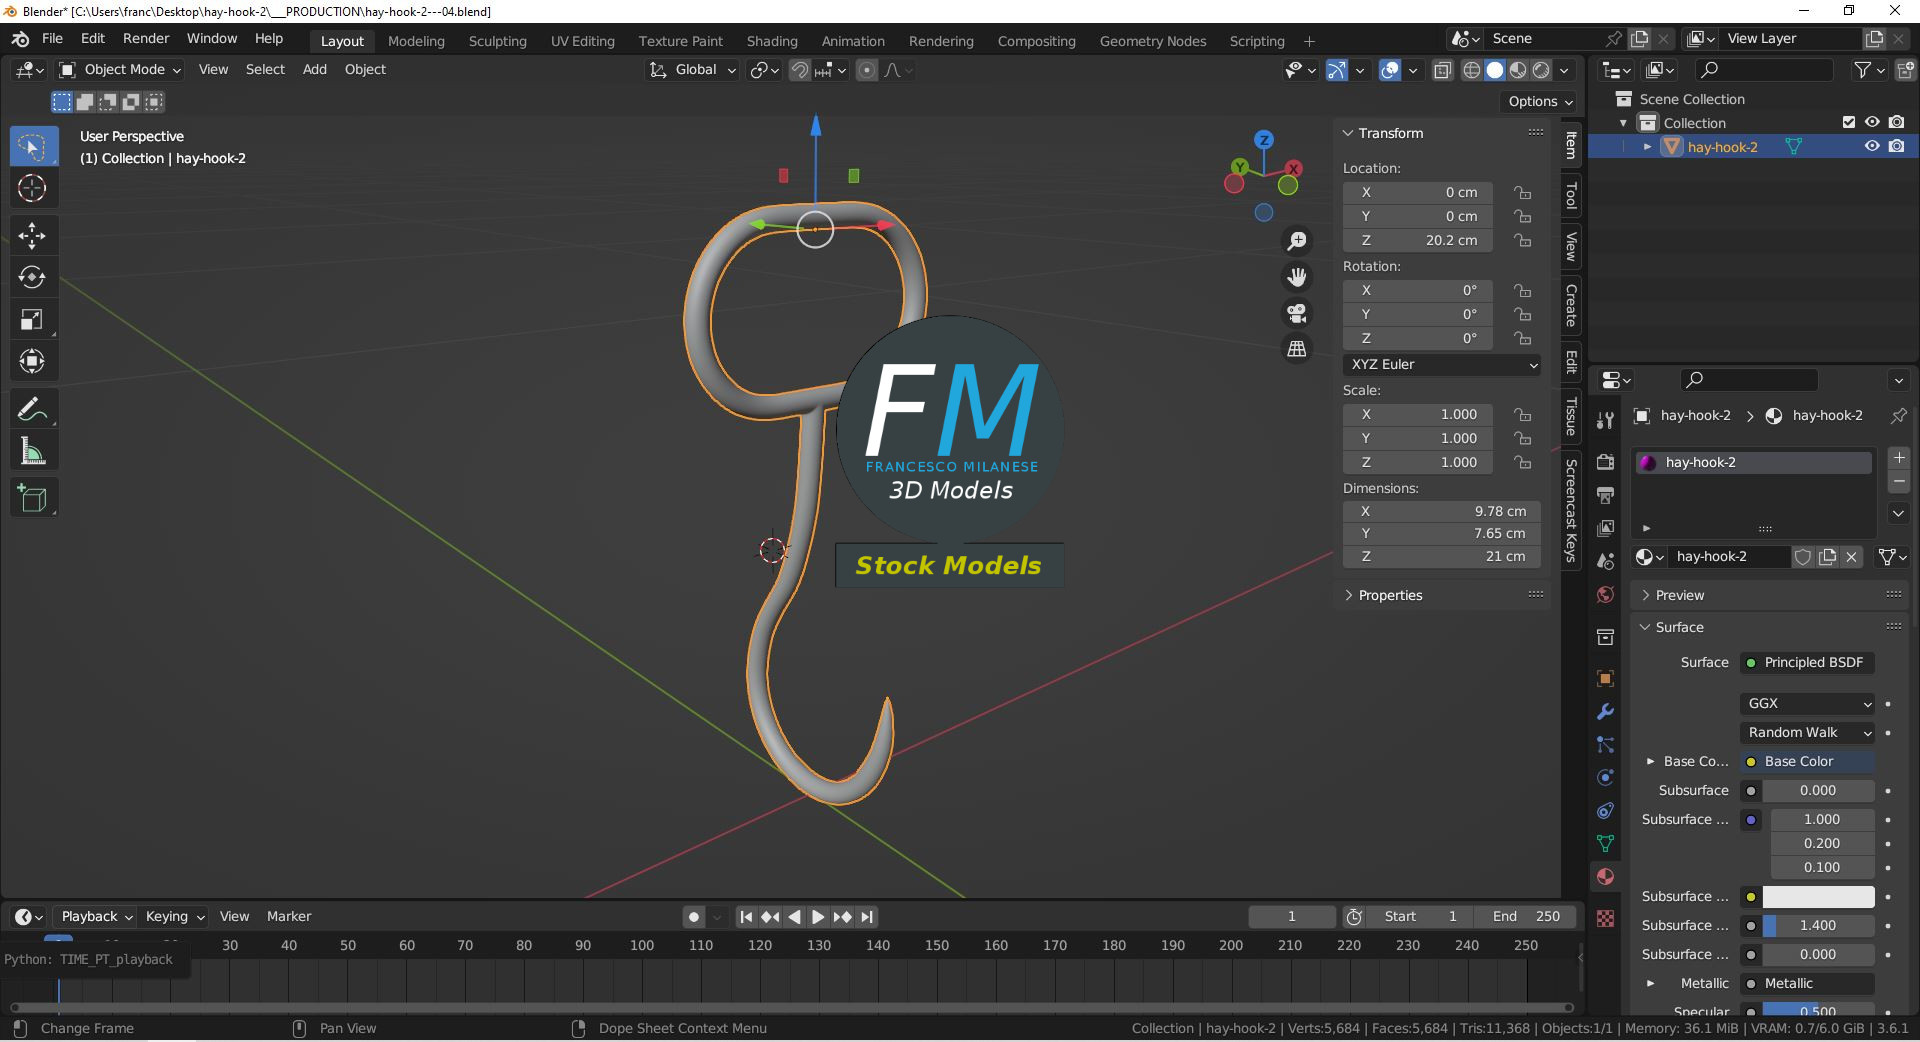Click the Subsurface IOR 1.400 slider
1920x1042 pixels.
[x=1818, y=926]
